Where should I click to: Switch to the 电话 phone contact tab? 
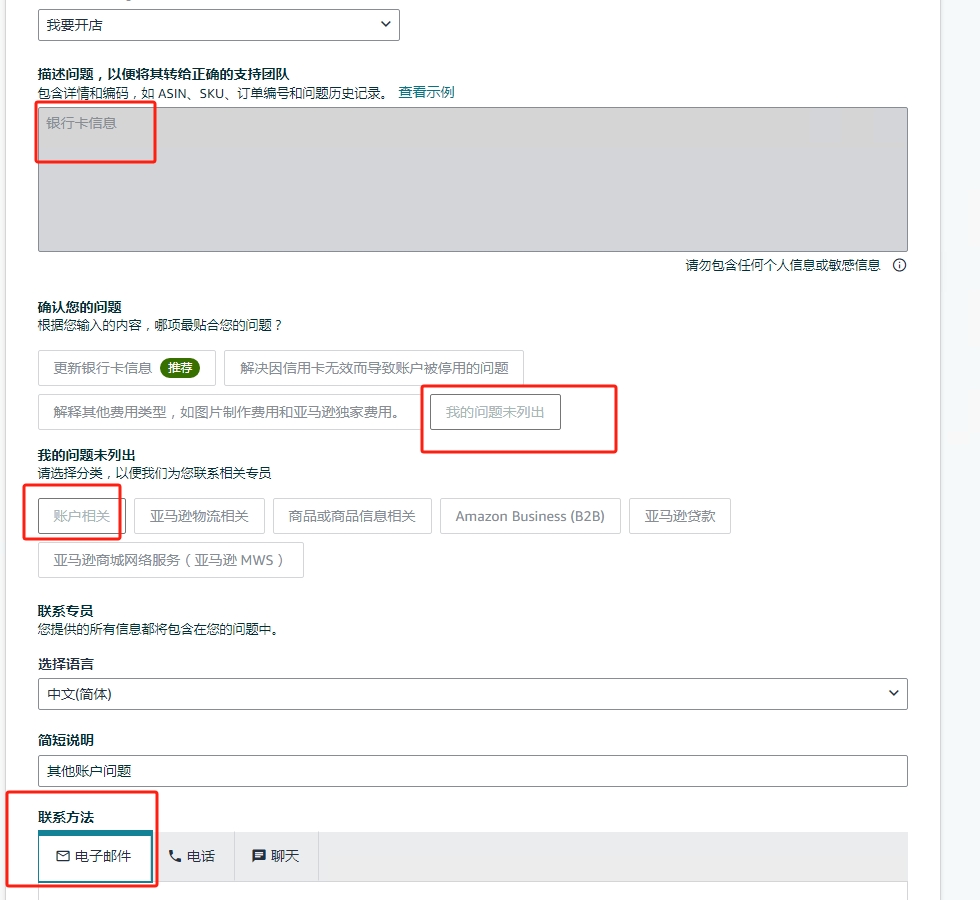[x=192, y=856]
